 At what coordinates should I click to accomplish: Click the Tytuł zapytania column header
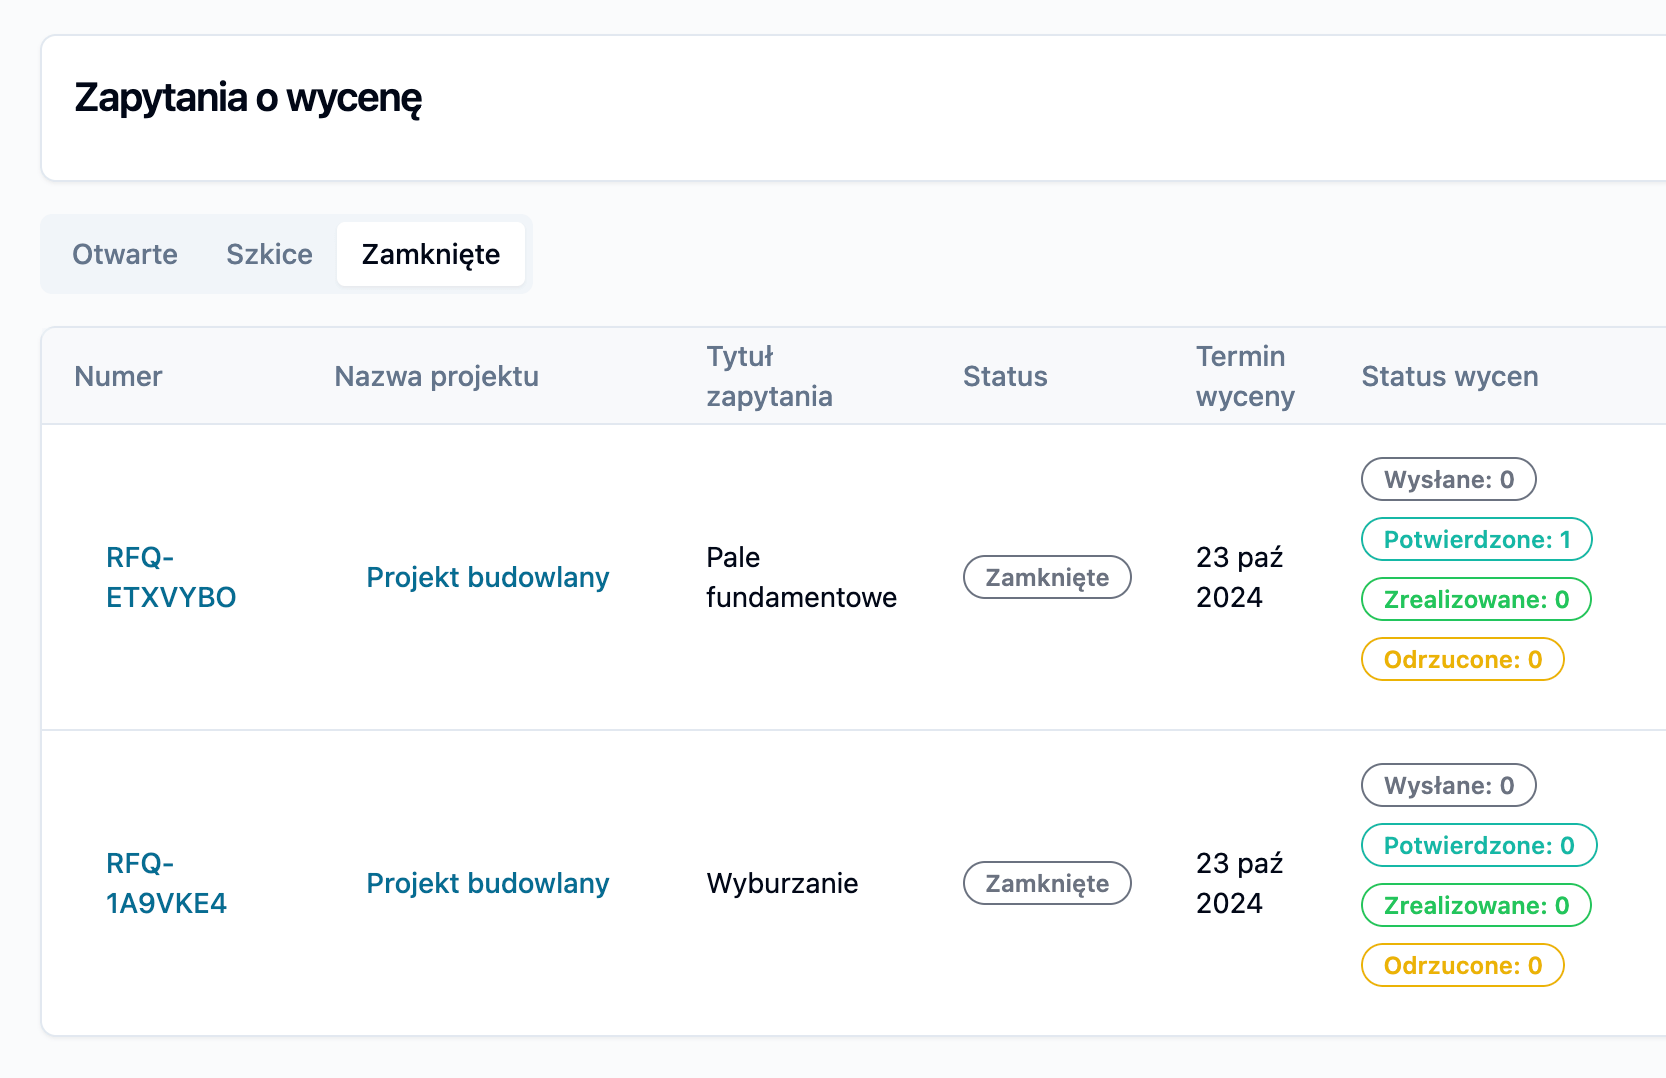(769, 376)
